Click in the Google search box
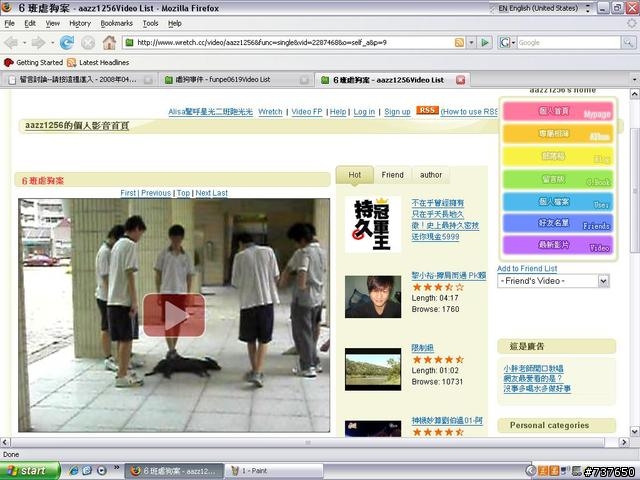Viewport: 640px width, 480px height. (569, 42)
